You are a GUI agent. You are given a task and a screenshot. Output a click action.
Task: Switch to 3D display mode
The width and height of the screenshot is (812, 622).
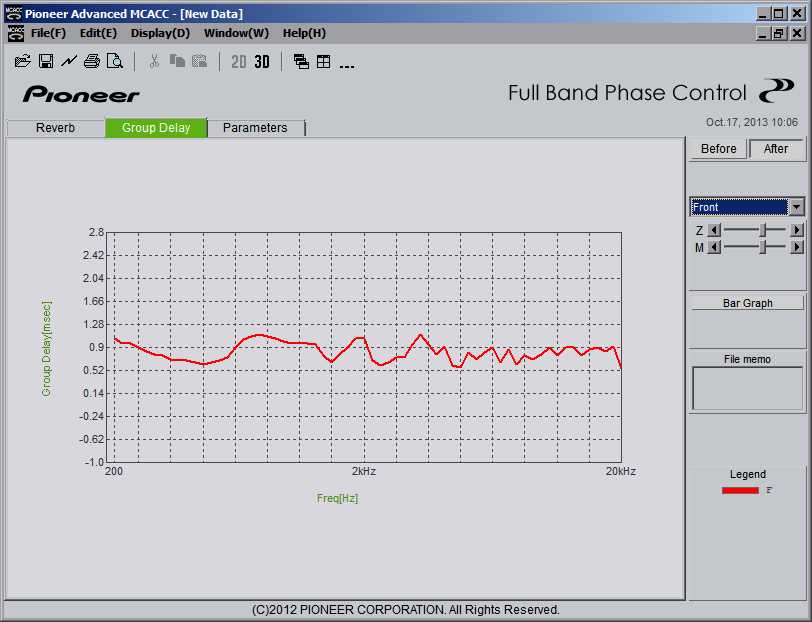(262, 62)
